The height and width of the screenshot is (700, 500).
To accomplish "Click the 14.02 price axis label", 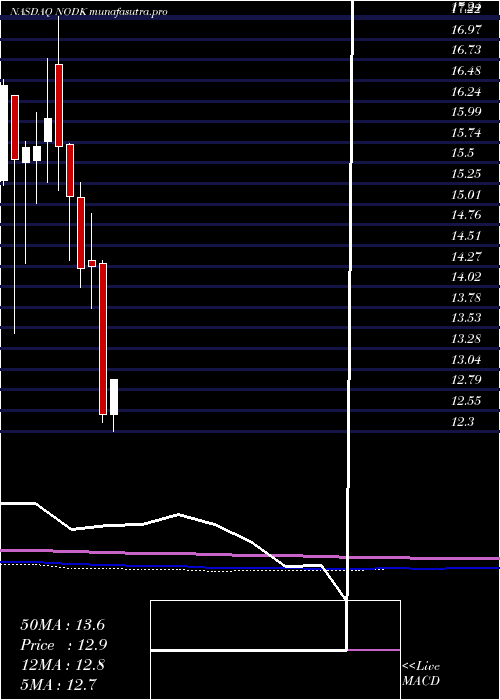I will 467,277.
